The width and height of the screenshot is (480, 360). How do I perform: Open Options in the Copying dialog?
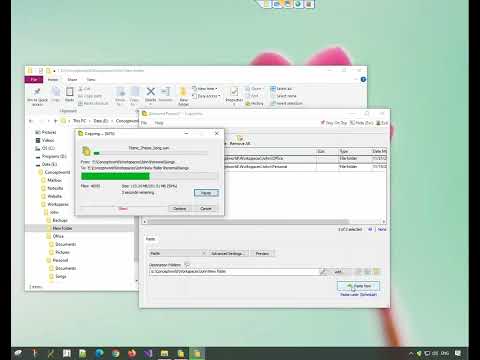pos(180,208)
